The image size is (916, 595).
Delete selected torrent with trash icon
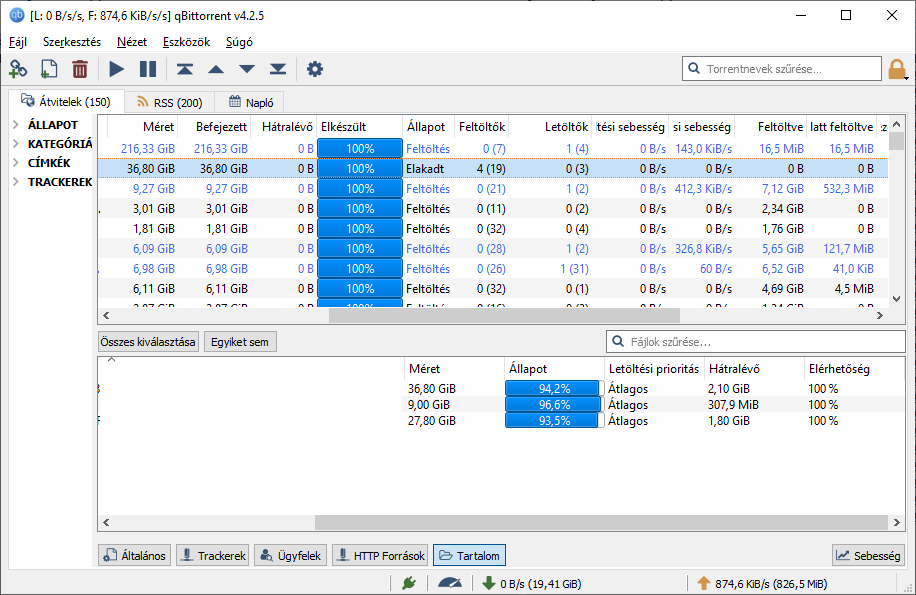(80, 69)
